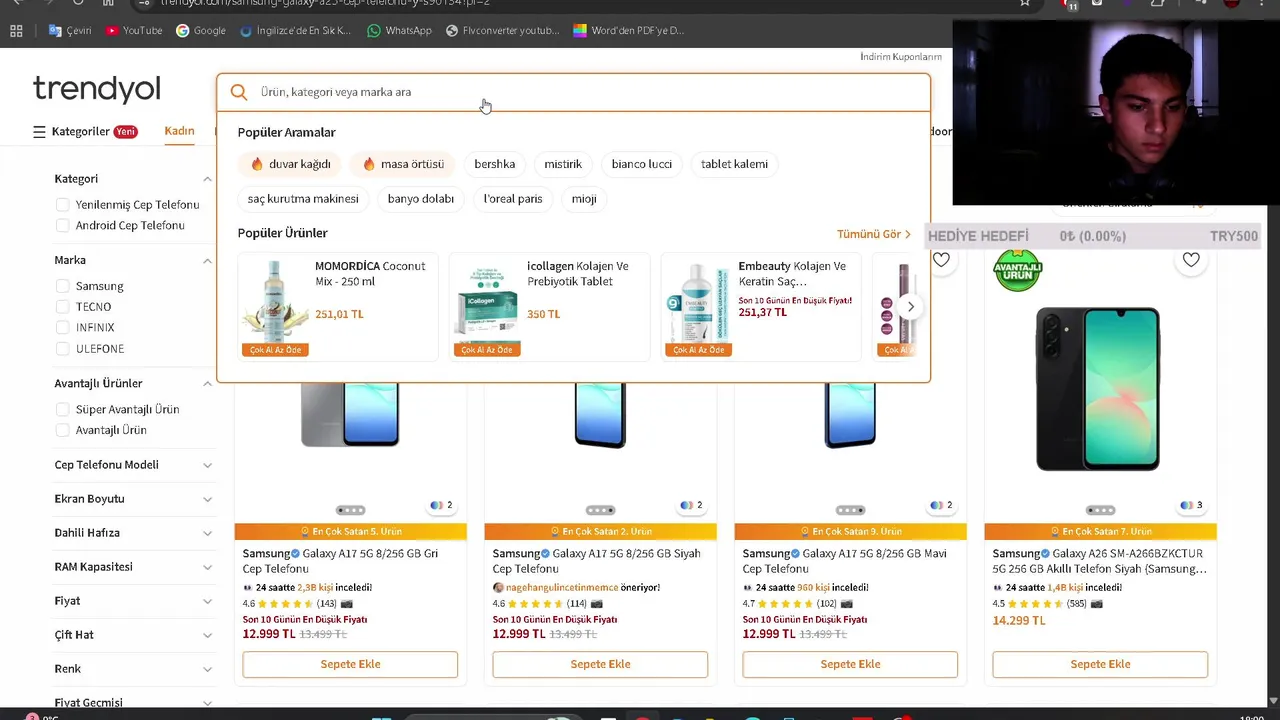The width and height of the screenshot is (1280, 720).
Task: Expand the Cep Telefonu Modeli filter
Action: (207, 465)
